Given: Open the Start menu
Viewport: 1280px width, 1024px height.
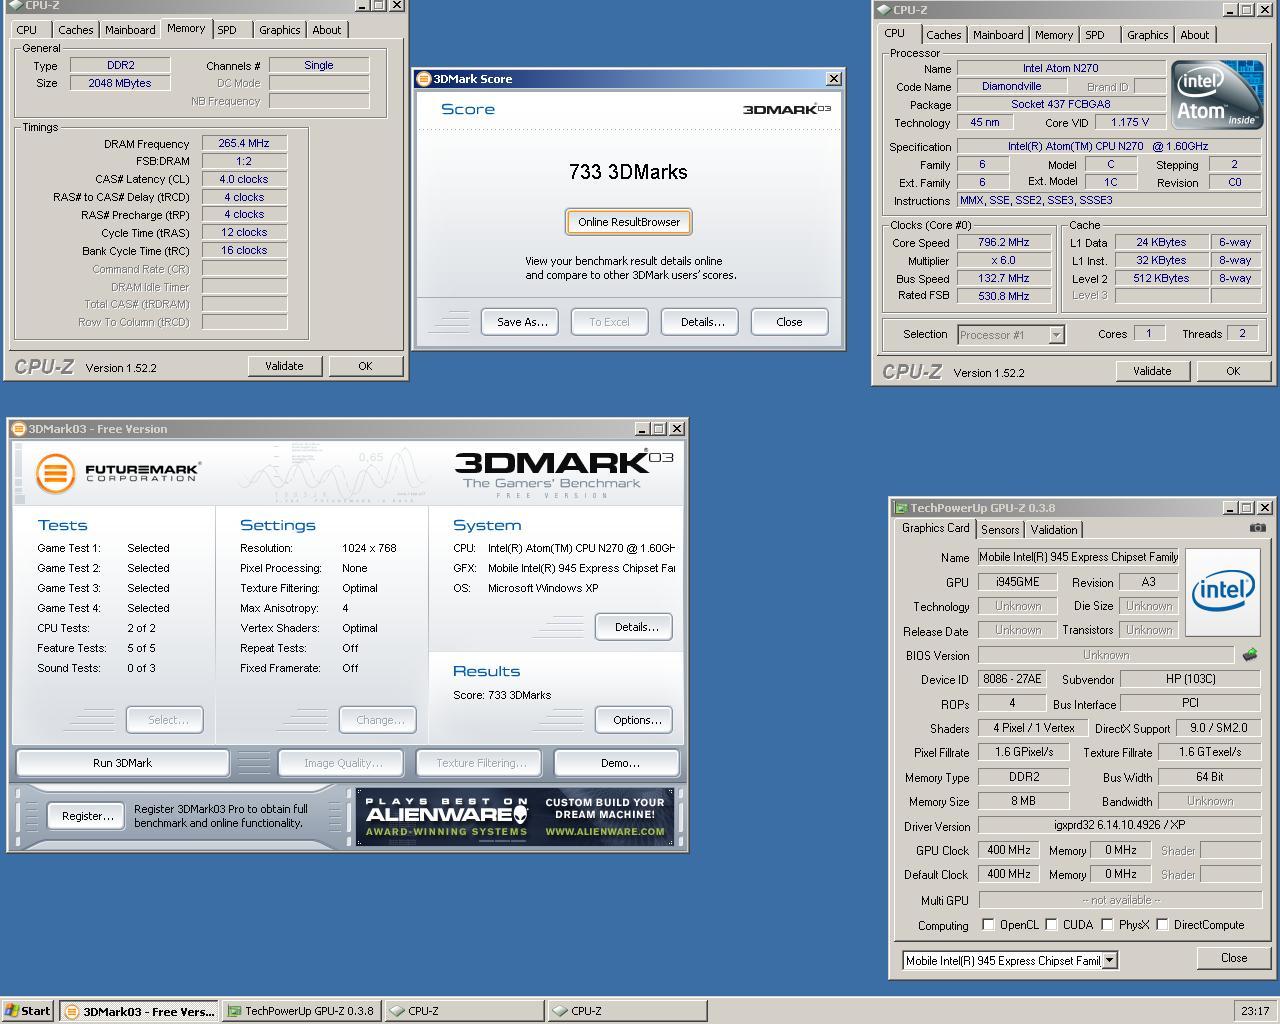Looking at the screenshot, I should pos(28,1011).
